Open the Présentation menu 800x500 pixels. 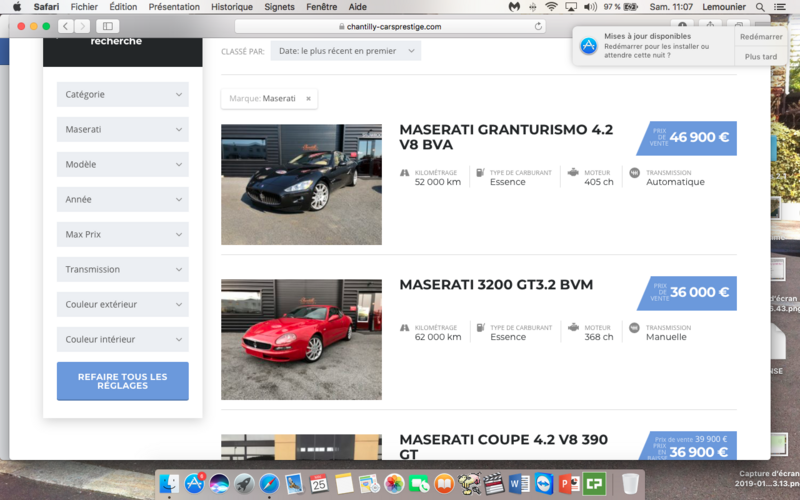tap(174, 7)
